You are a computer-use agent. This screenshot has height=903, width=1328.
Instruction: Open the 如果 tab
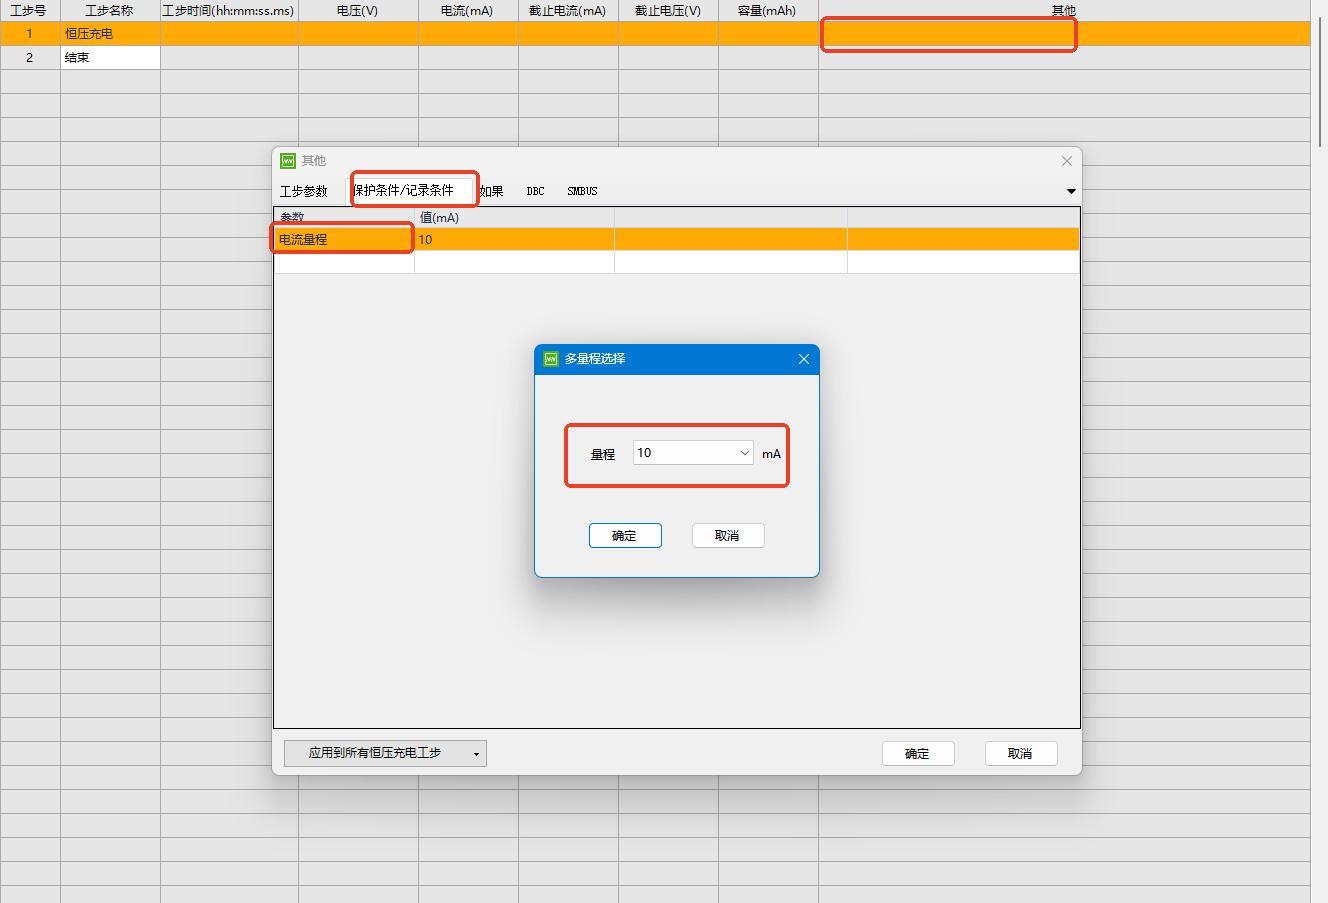click(491, 191)
